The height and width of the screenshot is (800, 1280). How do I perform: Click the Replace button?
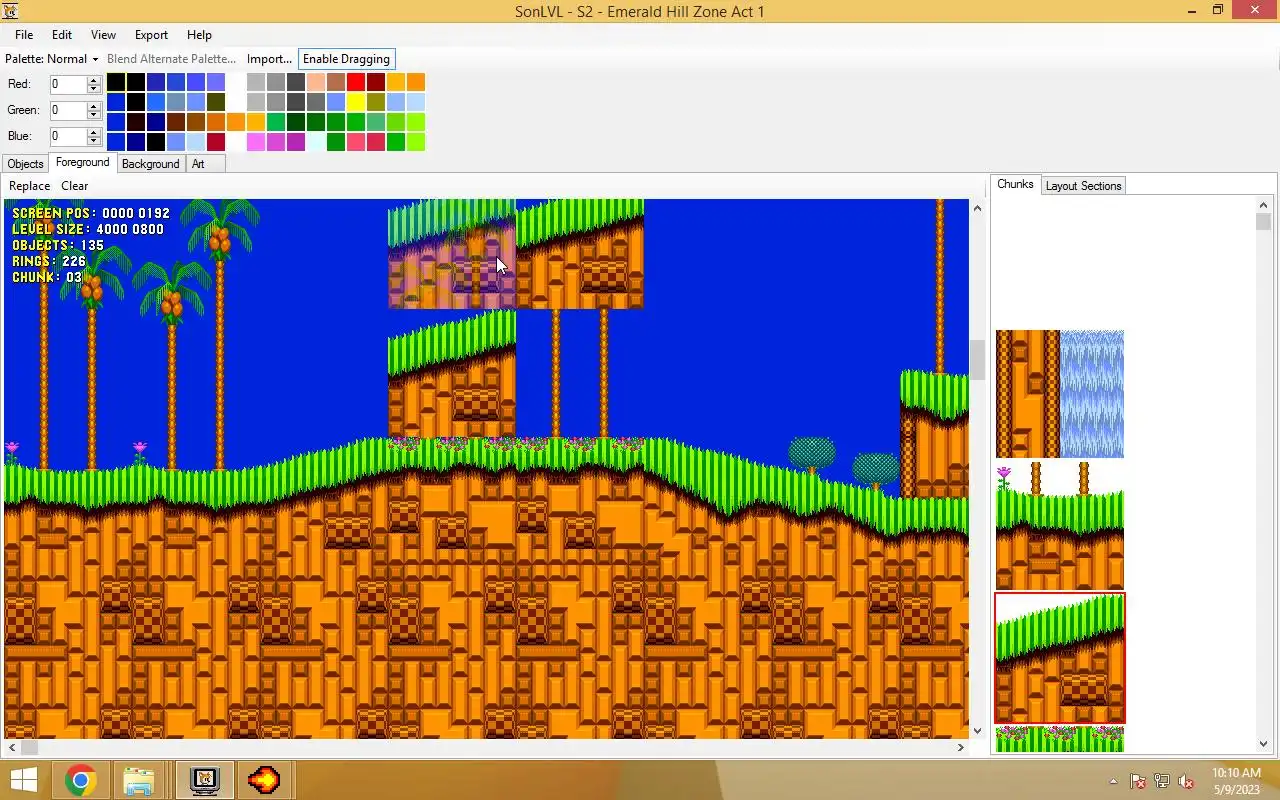(x=29, y=186)
